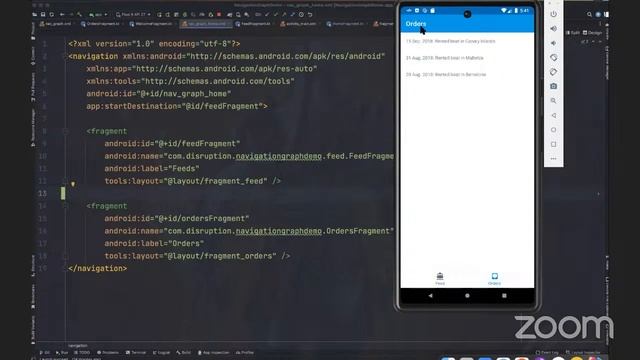640x360 pixels.
Task: Open the TODO tool window
Action: (x=82, y=353)
